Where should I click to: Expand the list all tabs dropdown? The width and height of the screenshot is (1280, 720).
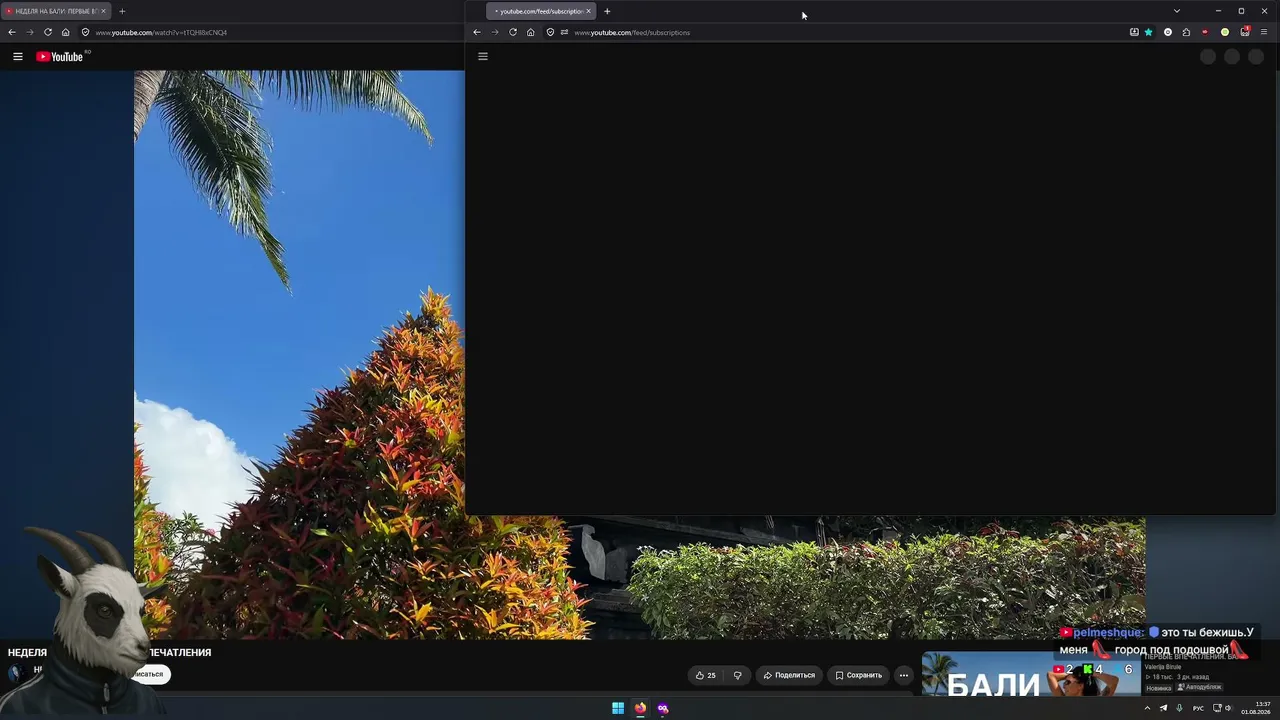[1177, 11]
